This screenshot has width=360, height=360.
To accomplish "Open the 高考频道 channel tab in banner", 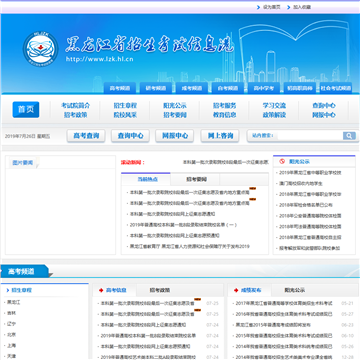I will (x=120, y=88).
